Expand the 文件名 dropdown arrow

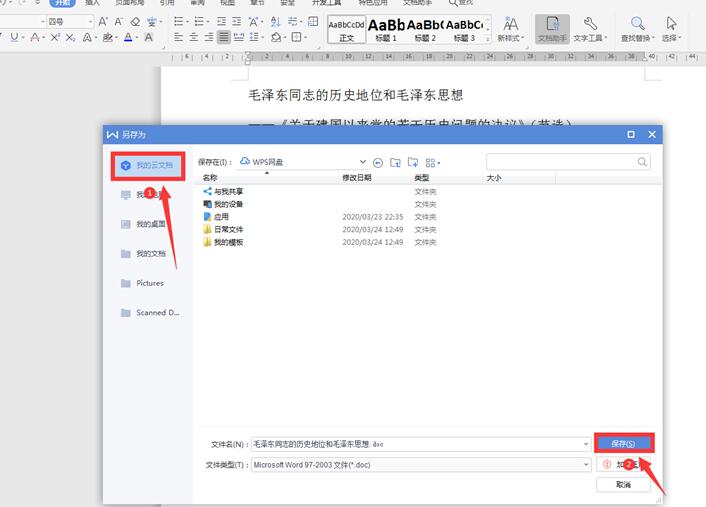586,443
